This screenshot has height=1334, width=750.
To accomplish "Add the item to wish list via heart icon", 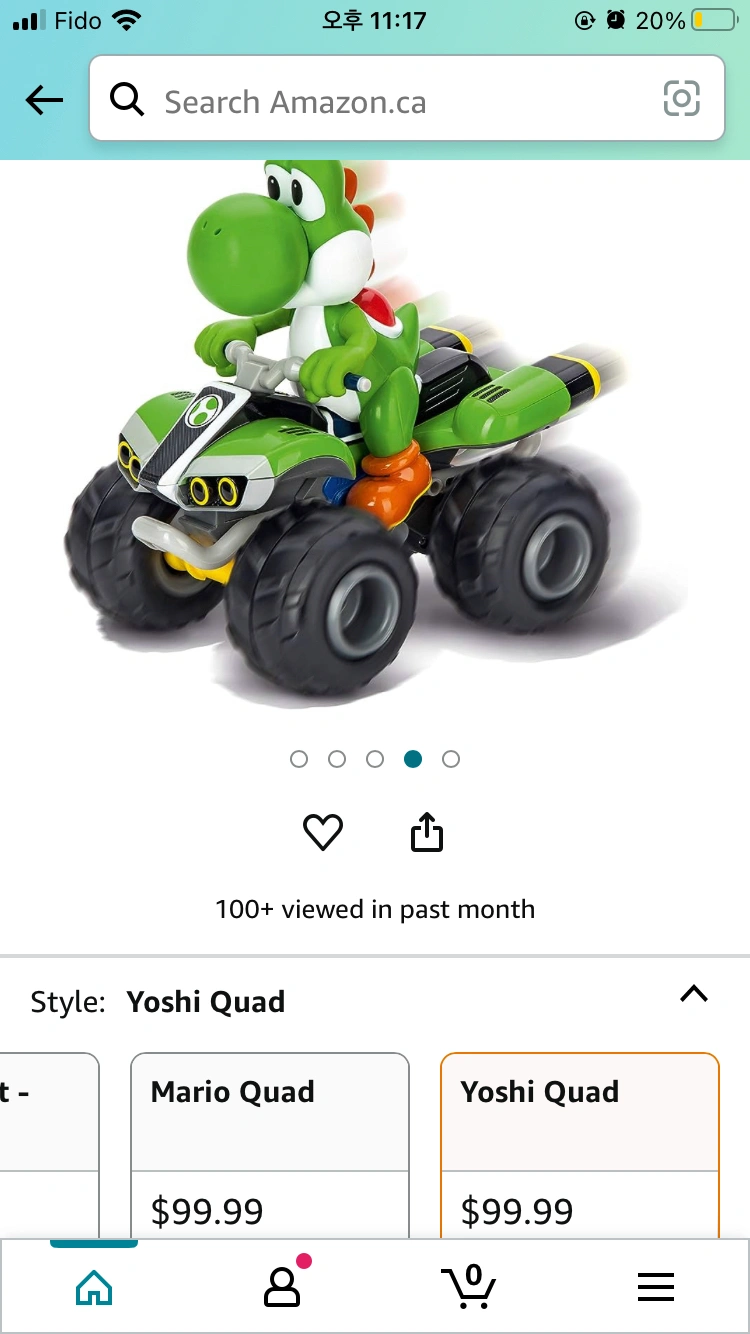I will [323, 832].
